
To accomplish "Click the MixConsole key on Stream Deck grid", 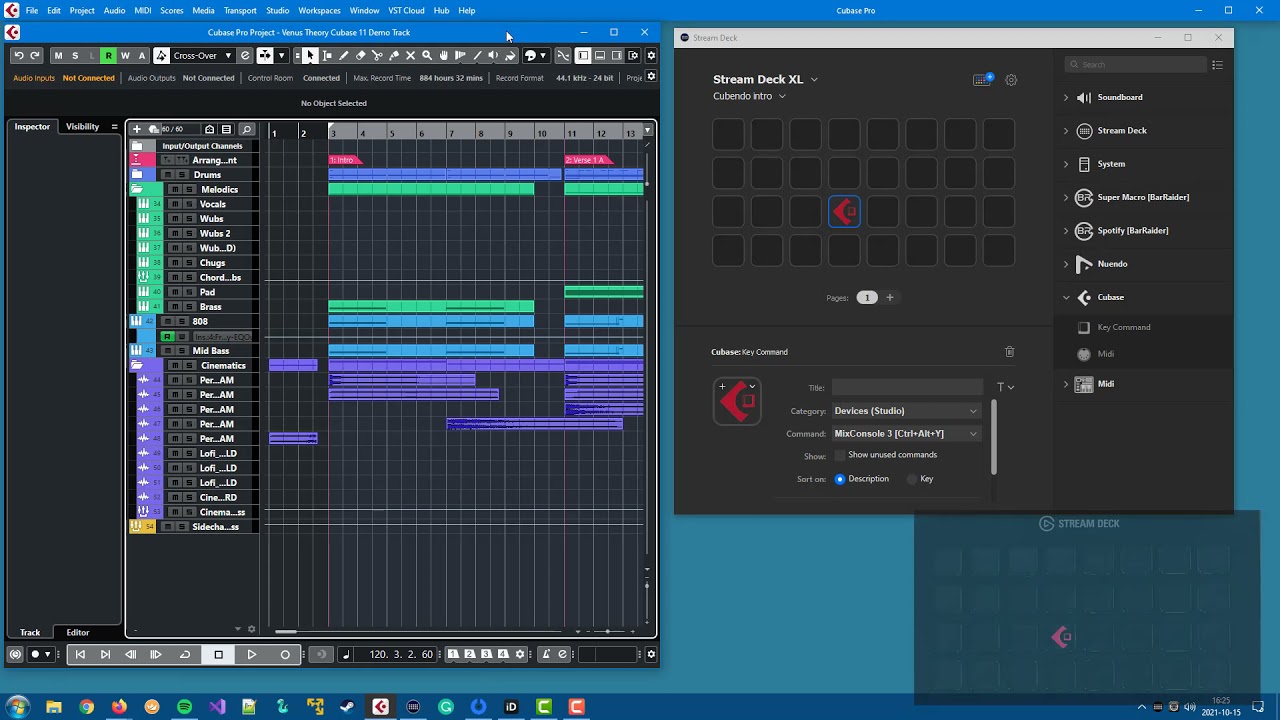I will (x=844, y=212).
